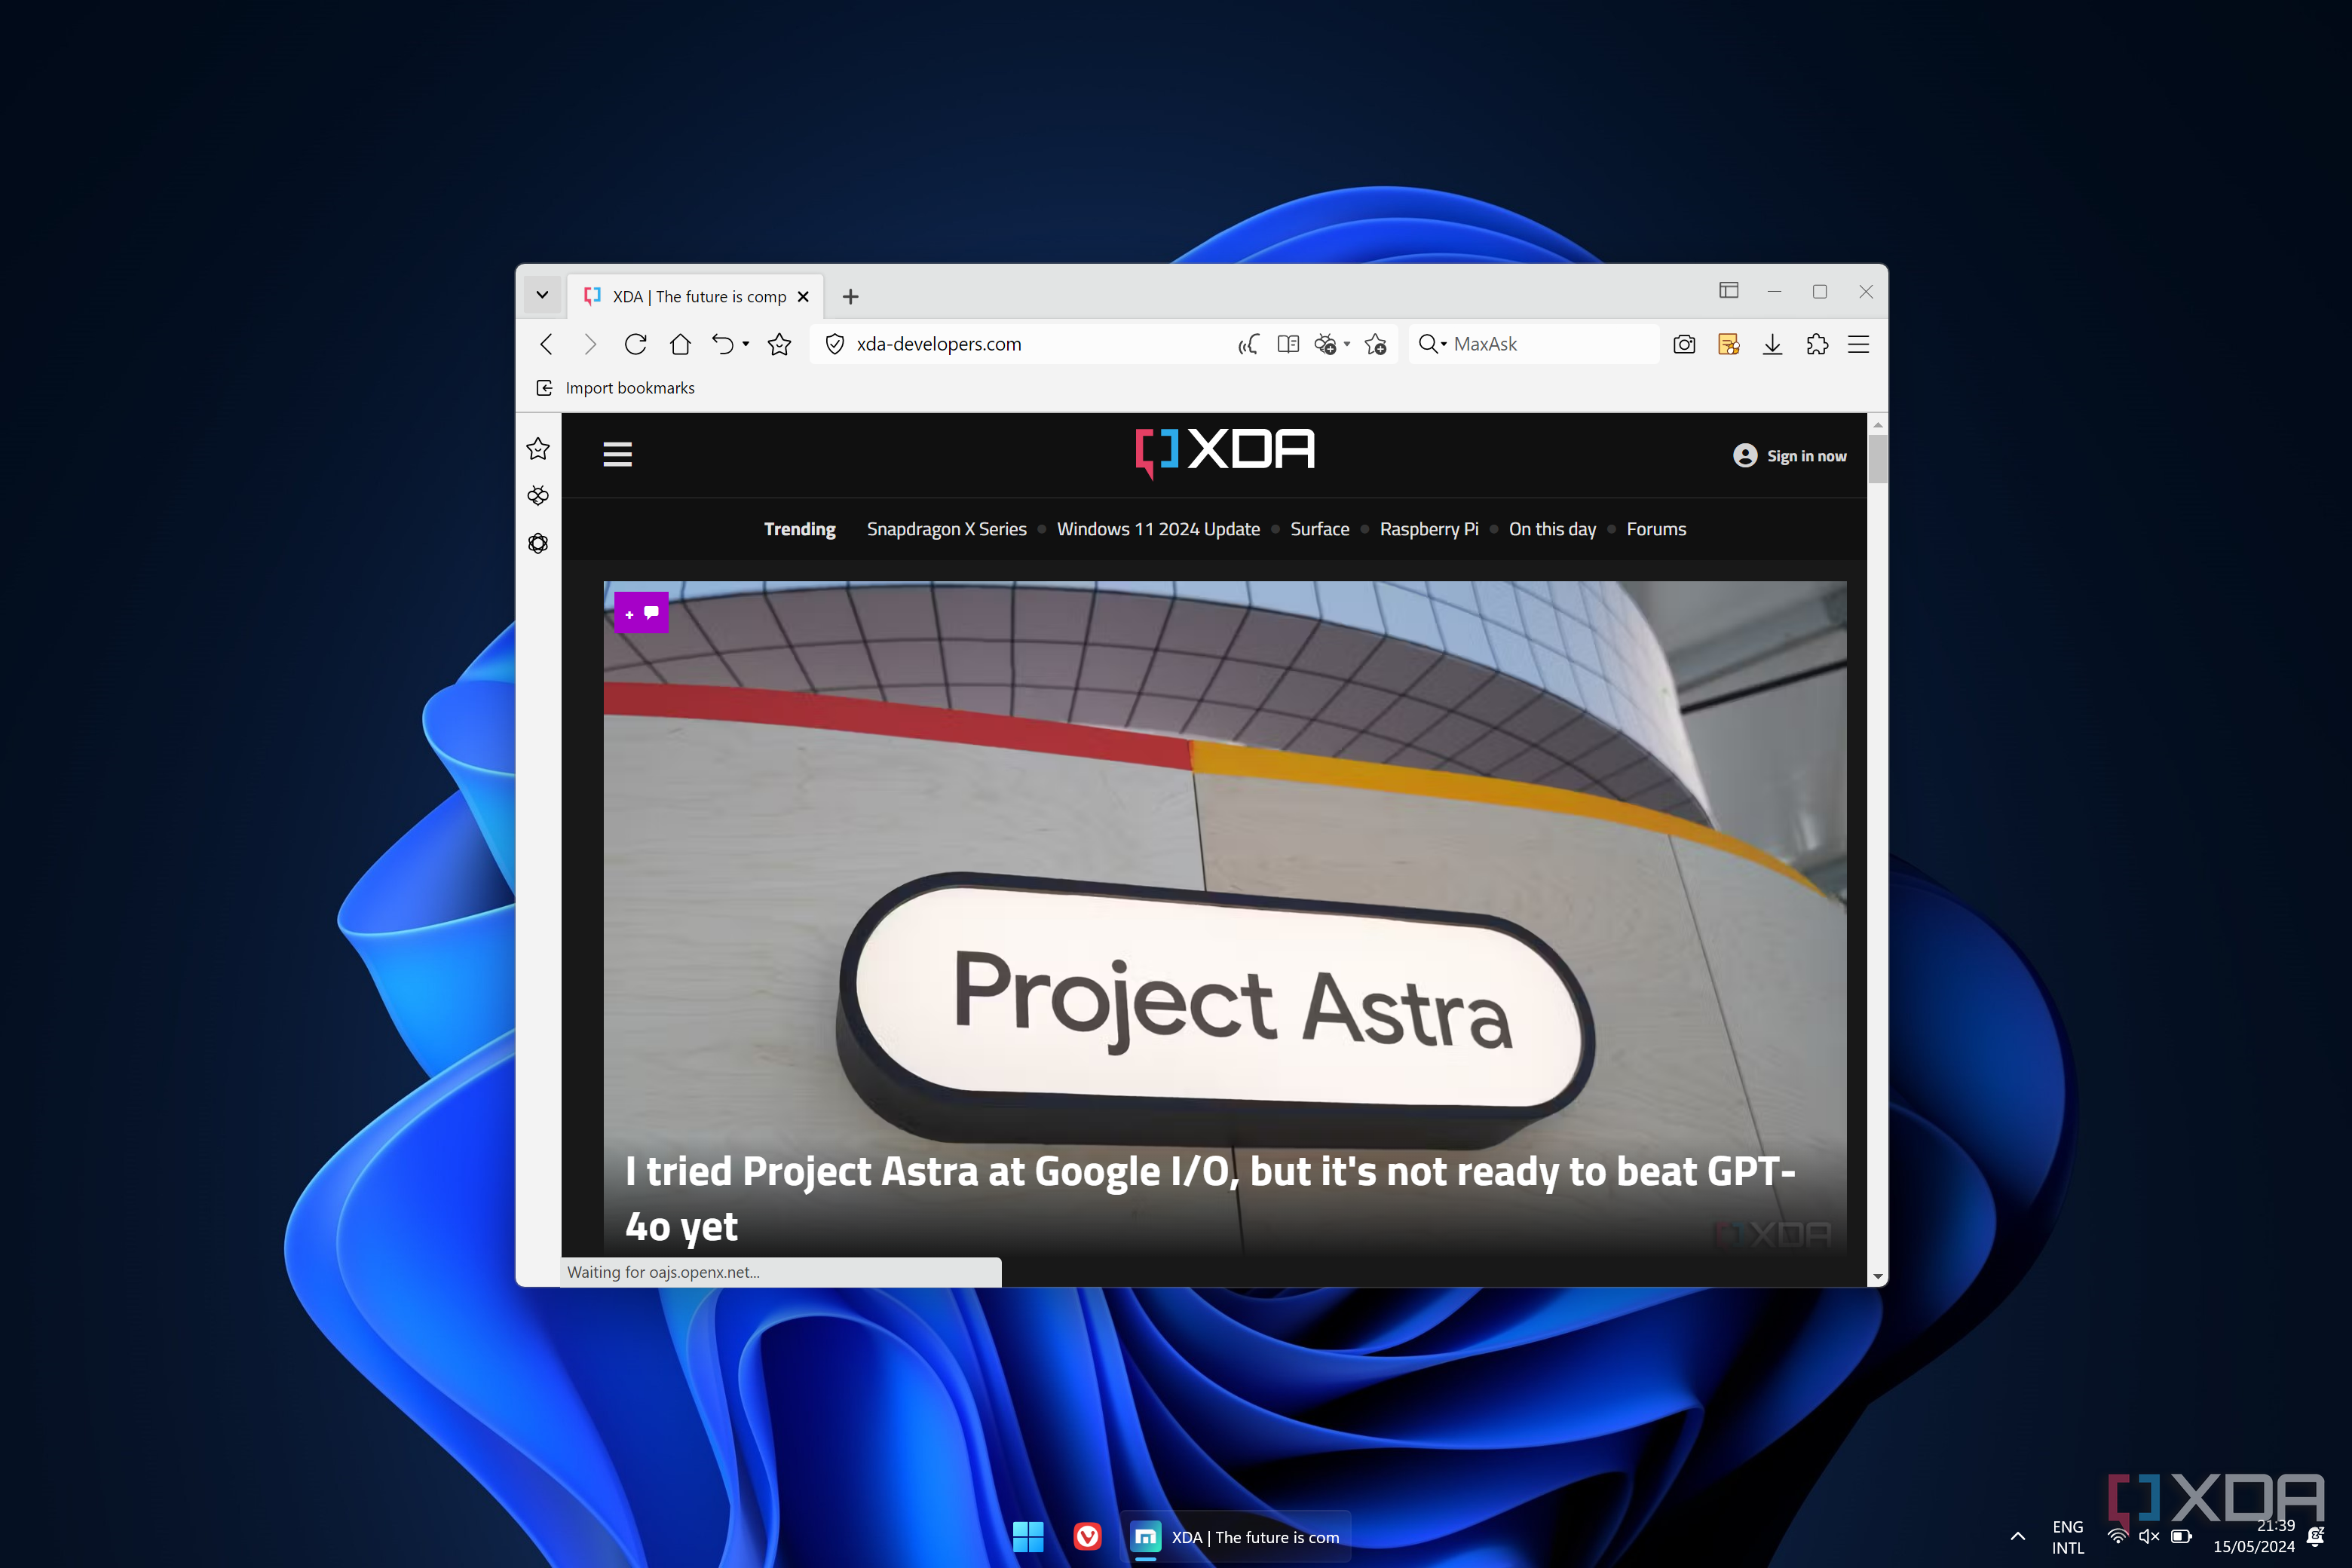Viewport: 2352px width, 1568px height.
Task: Click Import bookmarks
Action: (615, 388)
